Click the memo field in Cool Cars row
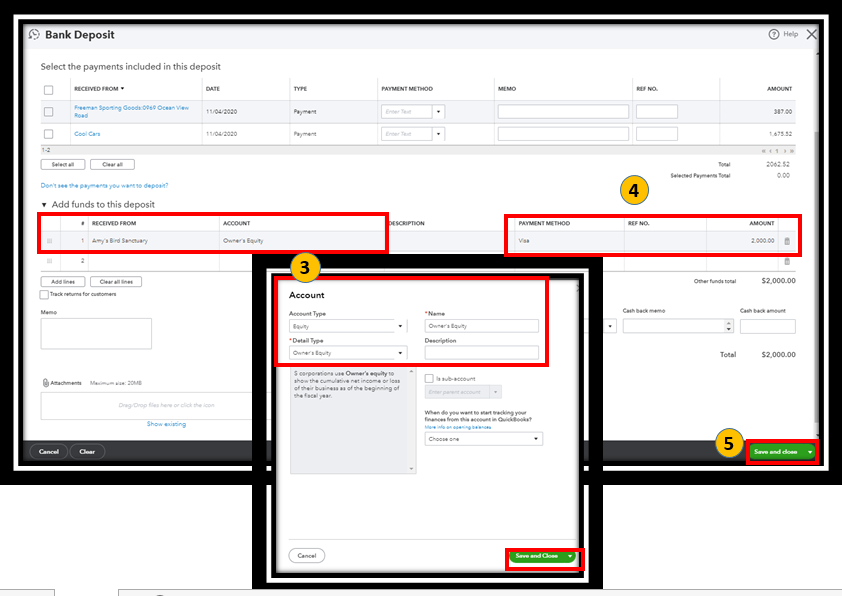 [x=563, y=134]
